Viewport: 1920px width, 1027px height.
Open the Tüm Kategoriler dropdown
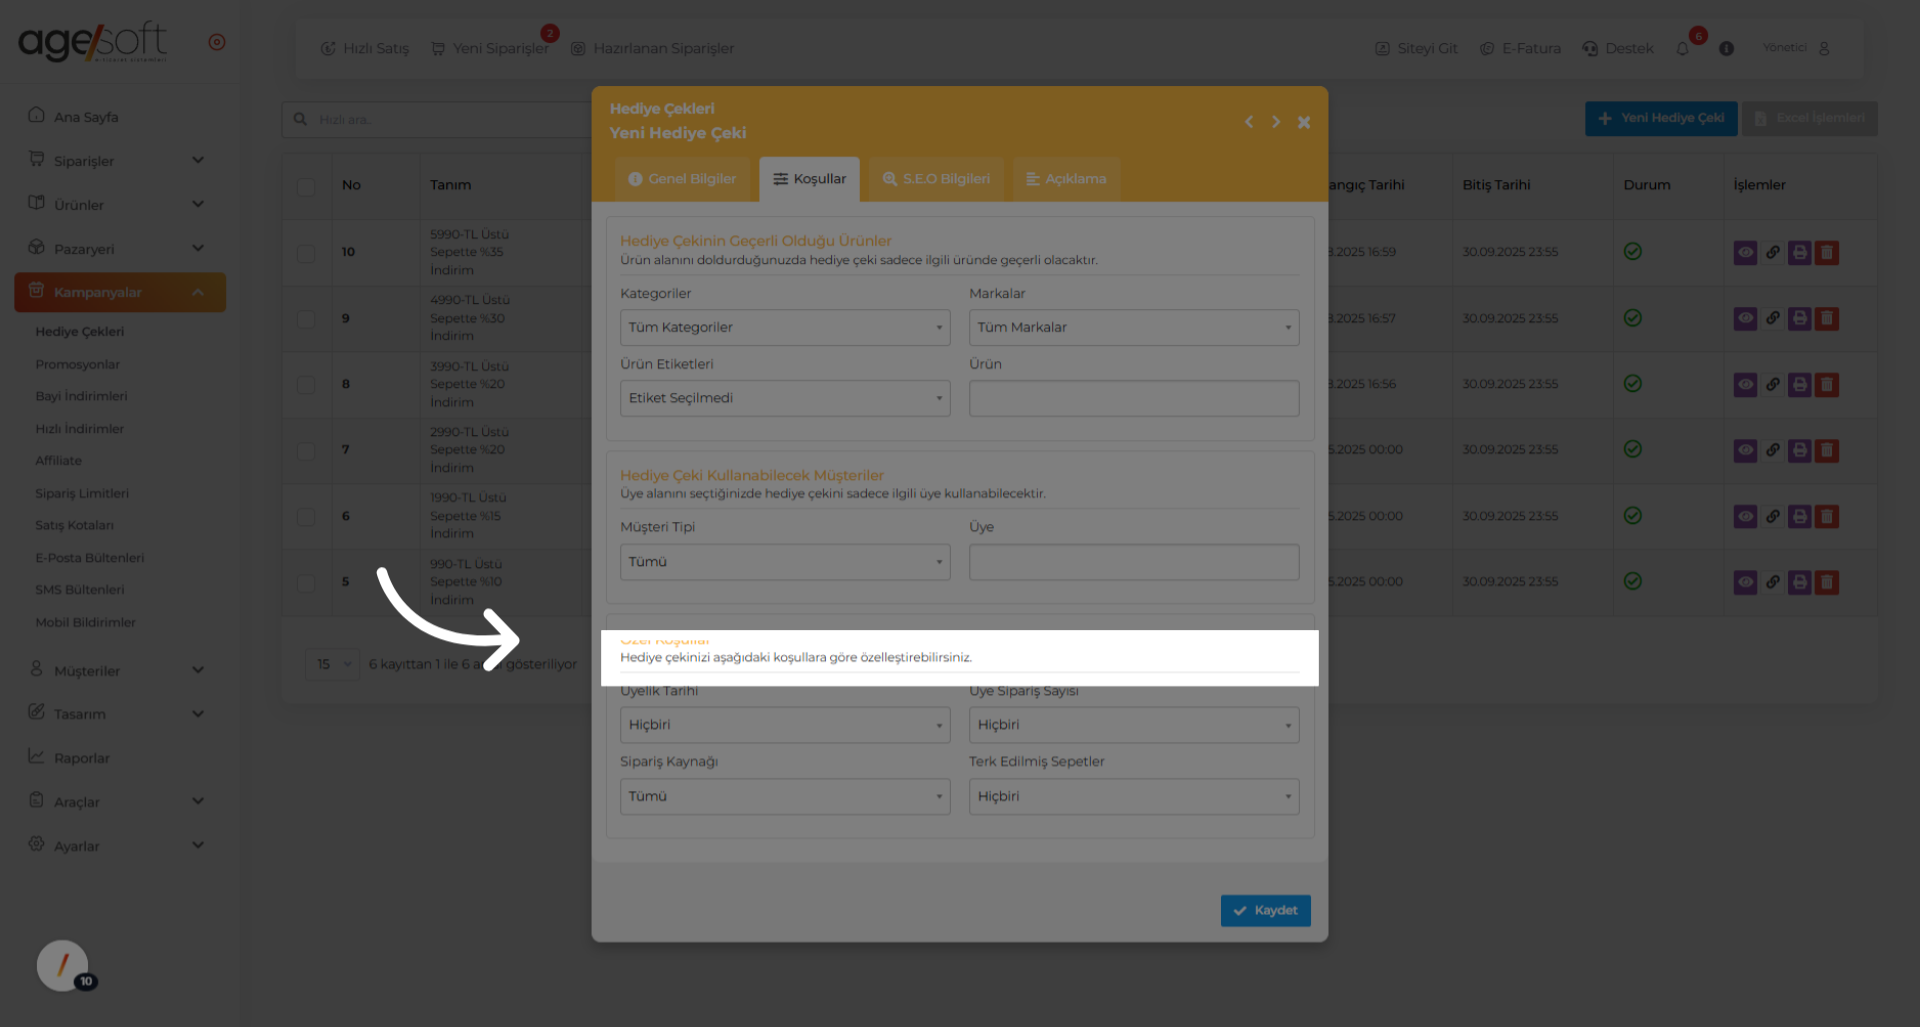tap(784, 328)
